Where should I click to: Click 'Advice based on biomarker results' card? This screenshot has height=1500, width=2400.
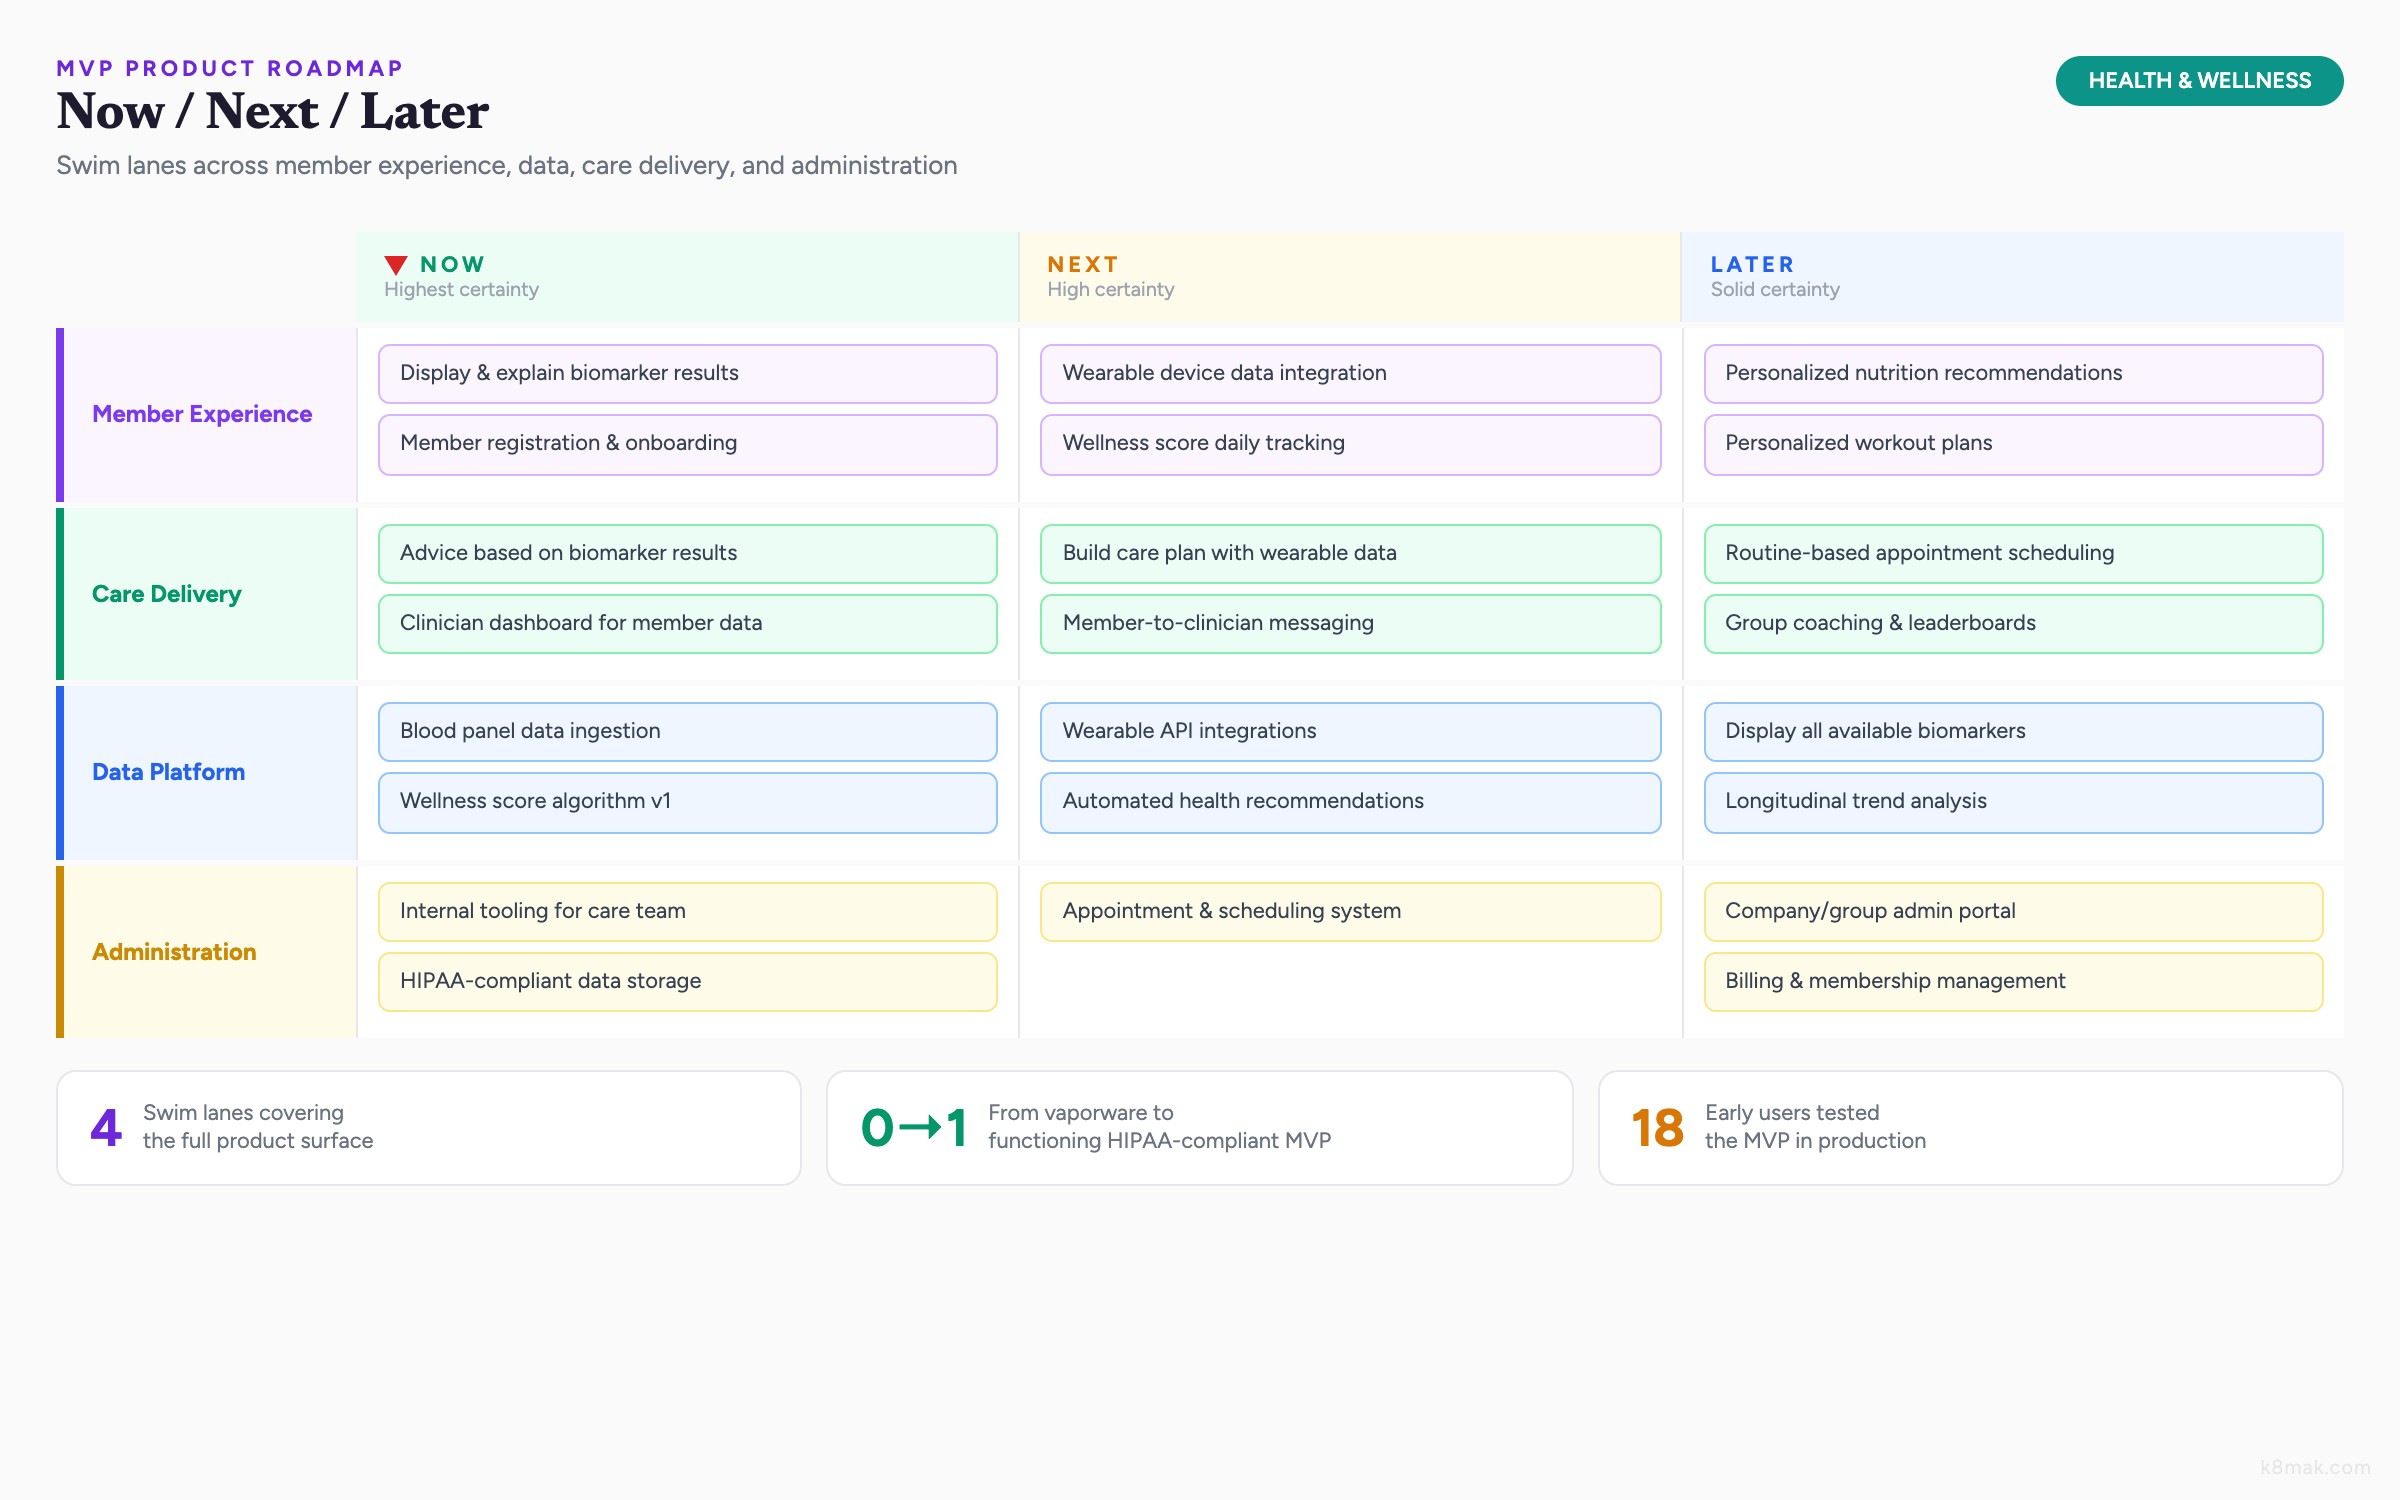[688, 554]
